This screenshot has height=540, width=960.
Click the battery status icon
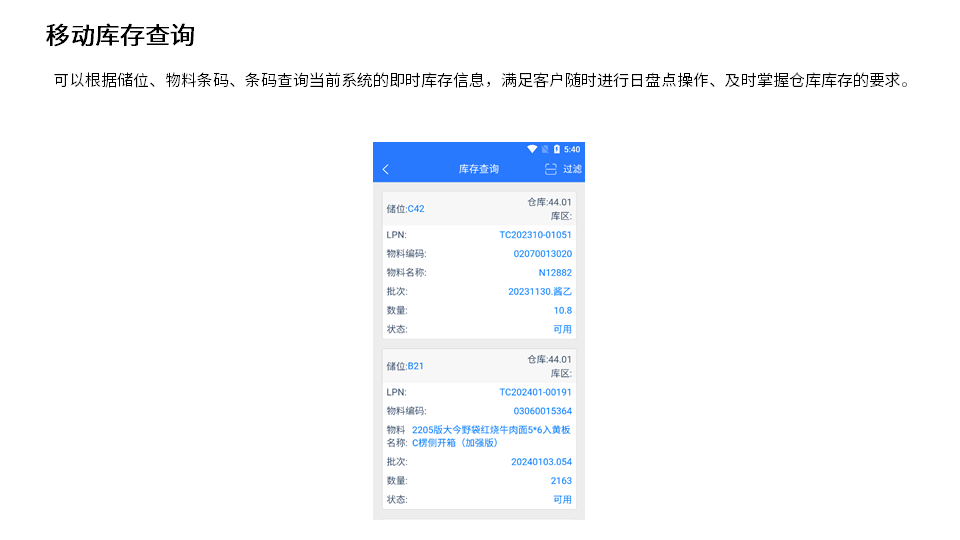tap(557, 149)
